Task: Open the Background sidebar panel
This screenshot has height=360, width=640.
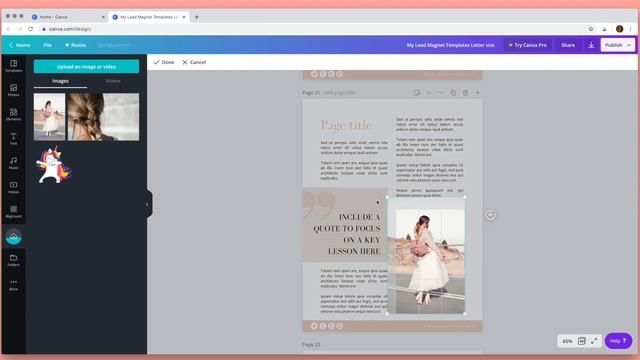Action: coord(13,211)
